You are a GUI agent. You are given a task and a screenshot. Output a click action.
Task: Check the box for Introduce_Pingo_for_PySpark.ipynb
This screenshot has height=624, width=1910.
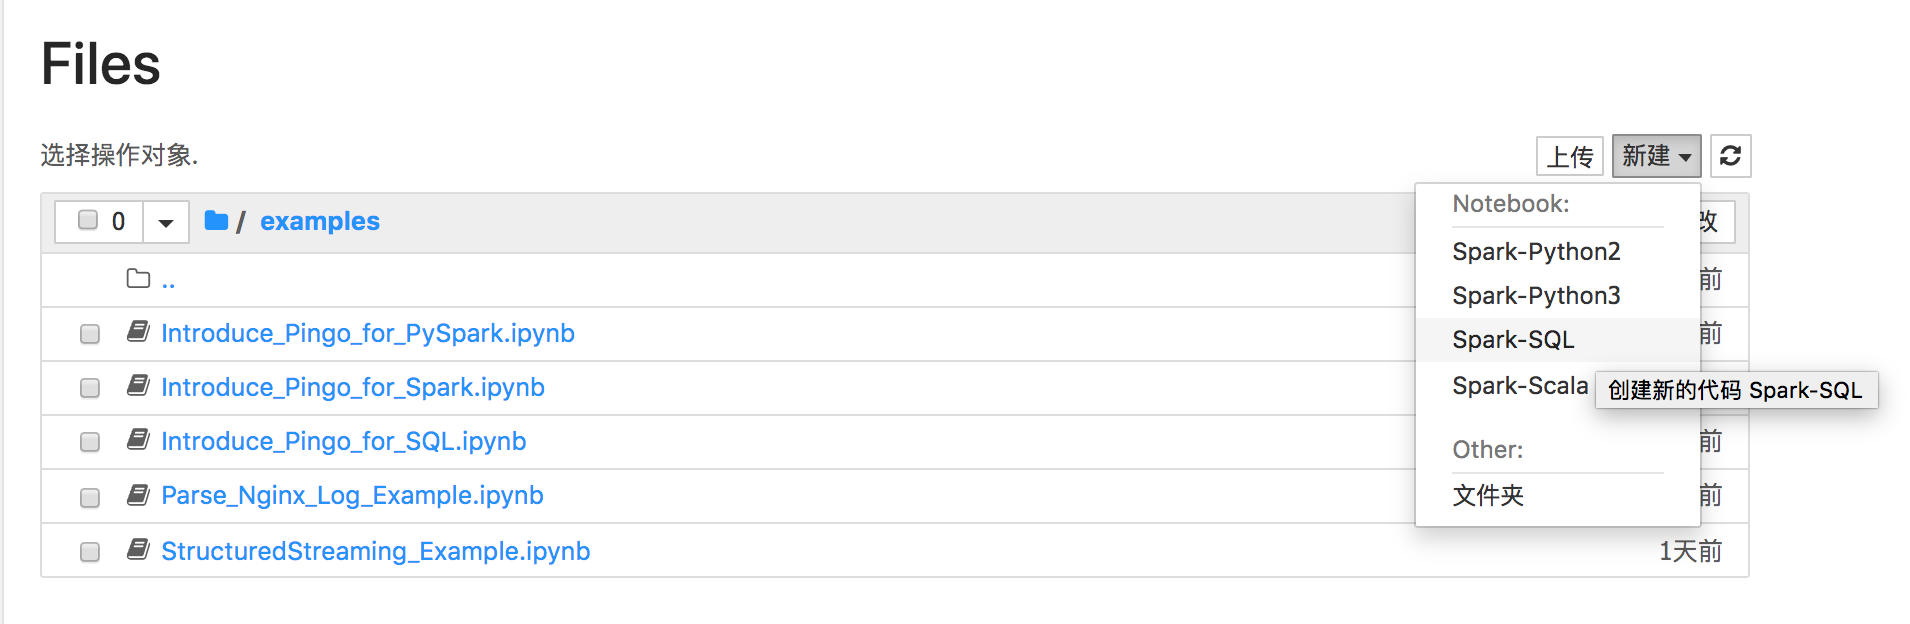coord(90,334)
